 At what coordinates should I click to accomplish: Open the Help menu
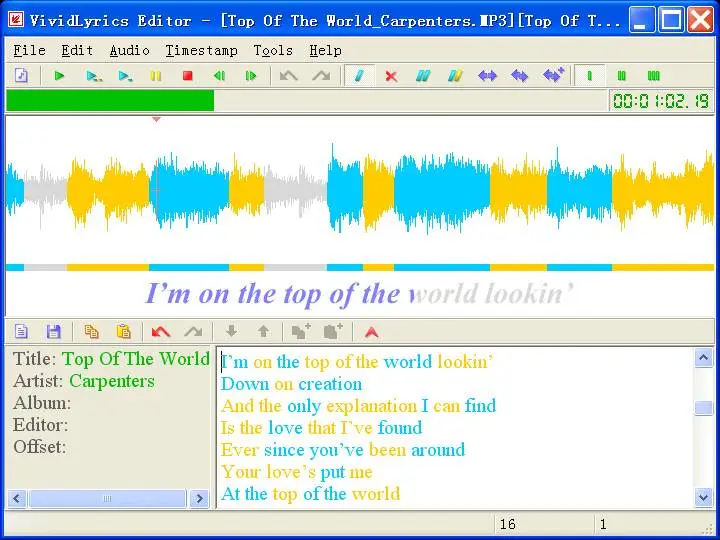325,51
